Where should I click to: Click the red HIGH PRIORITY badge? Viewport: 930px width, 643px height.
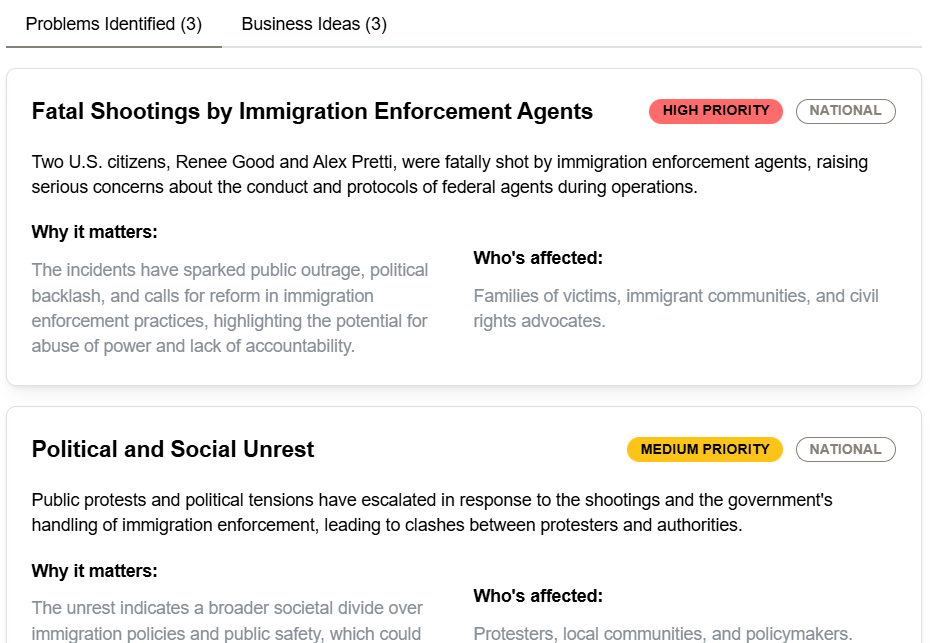(716, 111)
